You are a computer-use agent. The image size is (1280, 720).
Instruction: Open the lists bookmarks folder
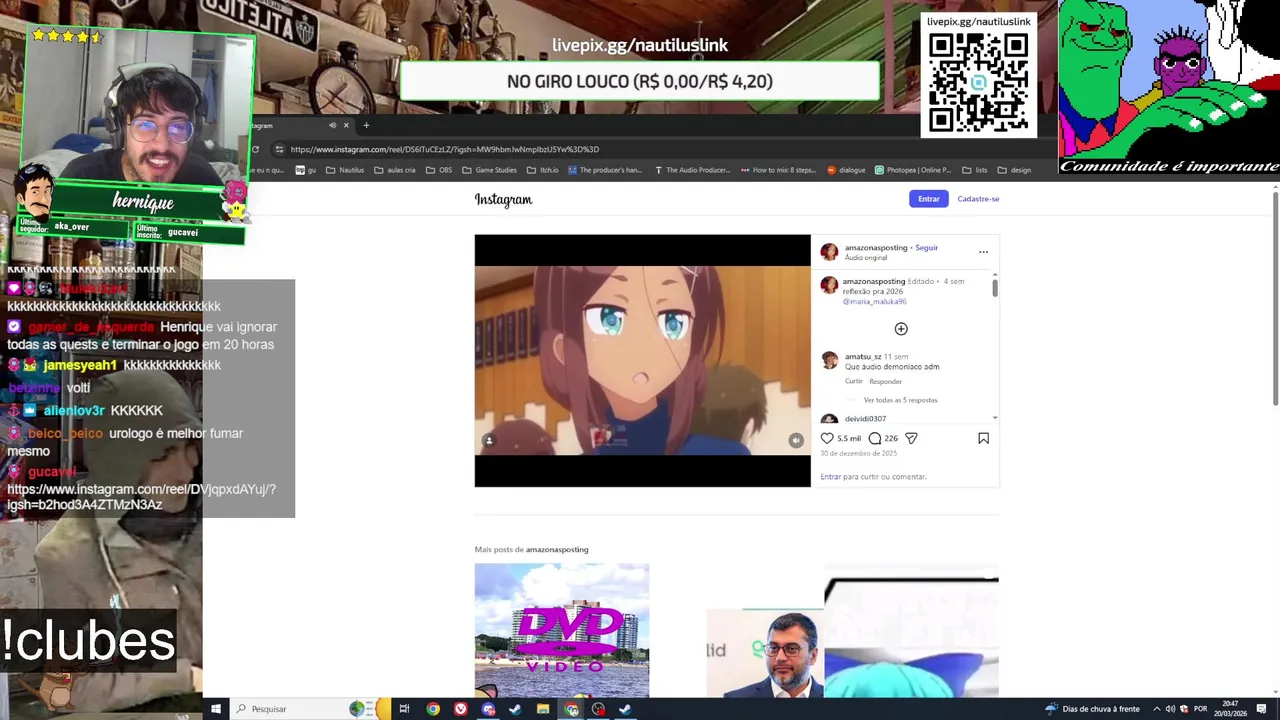pos(975,170)
